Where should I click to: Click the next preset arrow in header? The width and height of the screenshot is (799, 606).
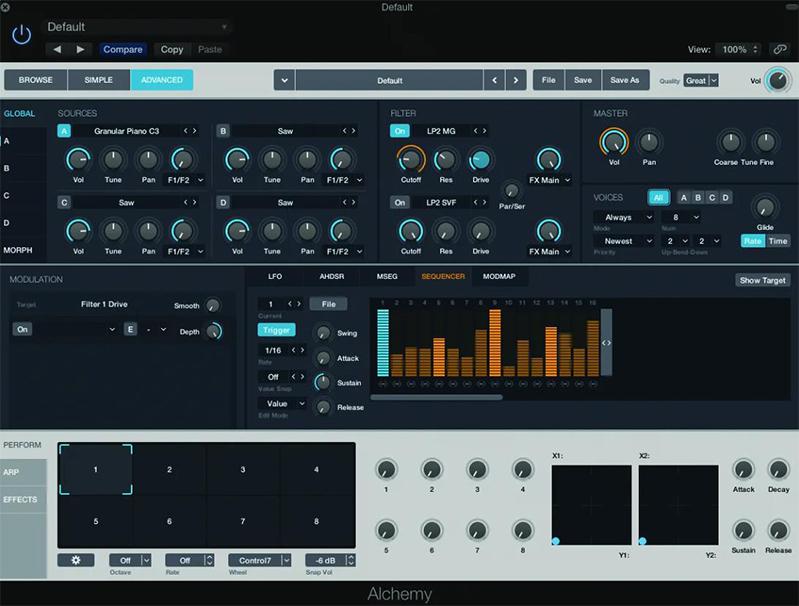80,49
